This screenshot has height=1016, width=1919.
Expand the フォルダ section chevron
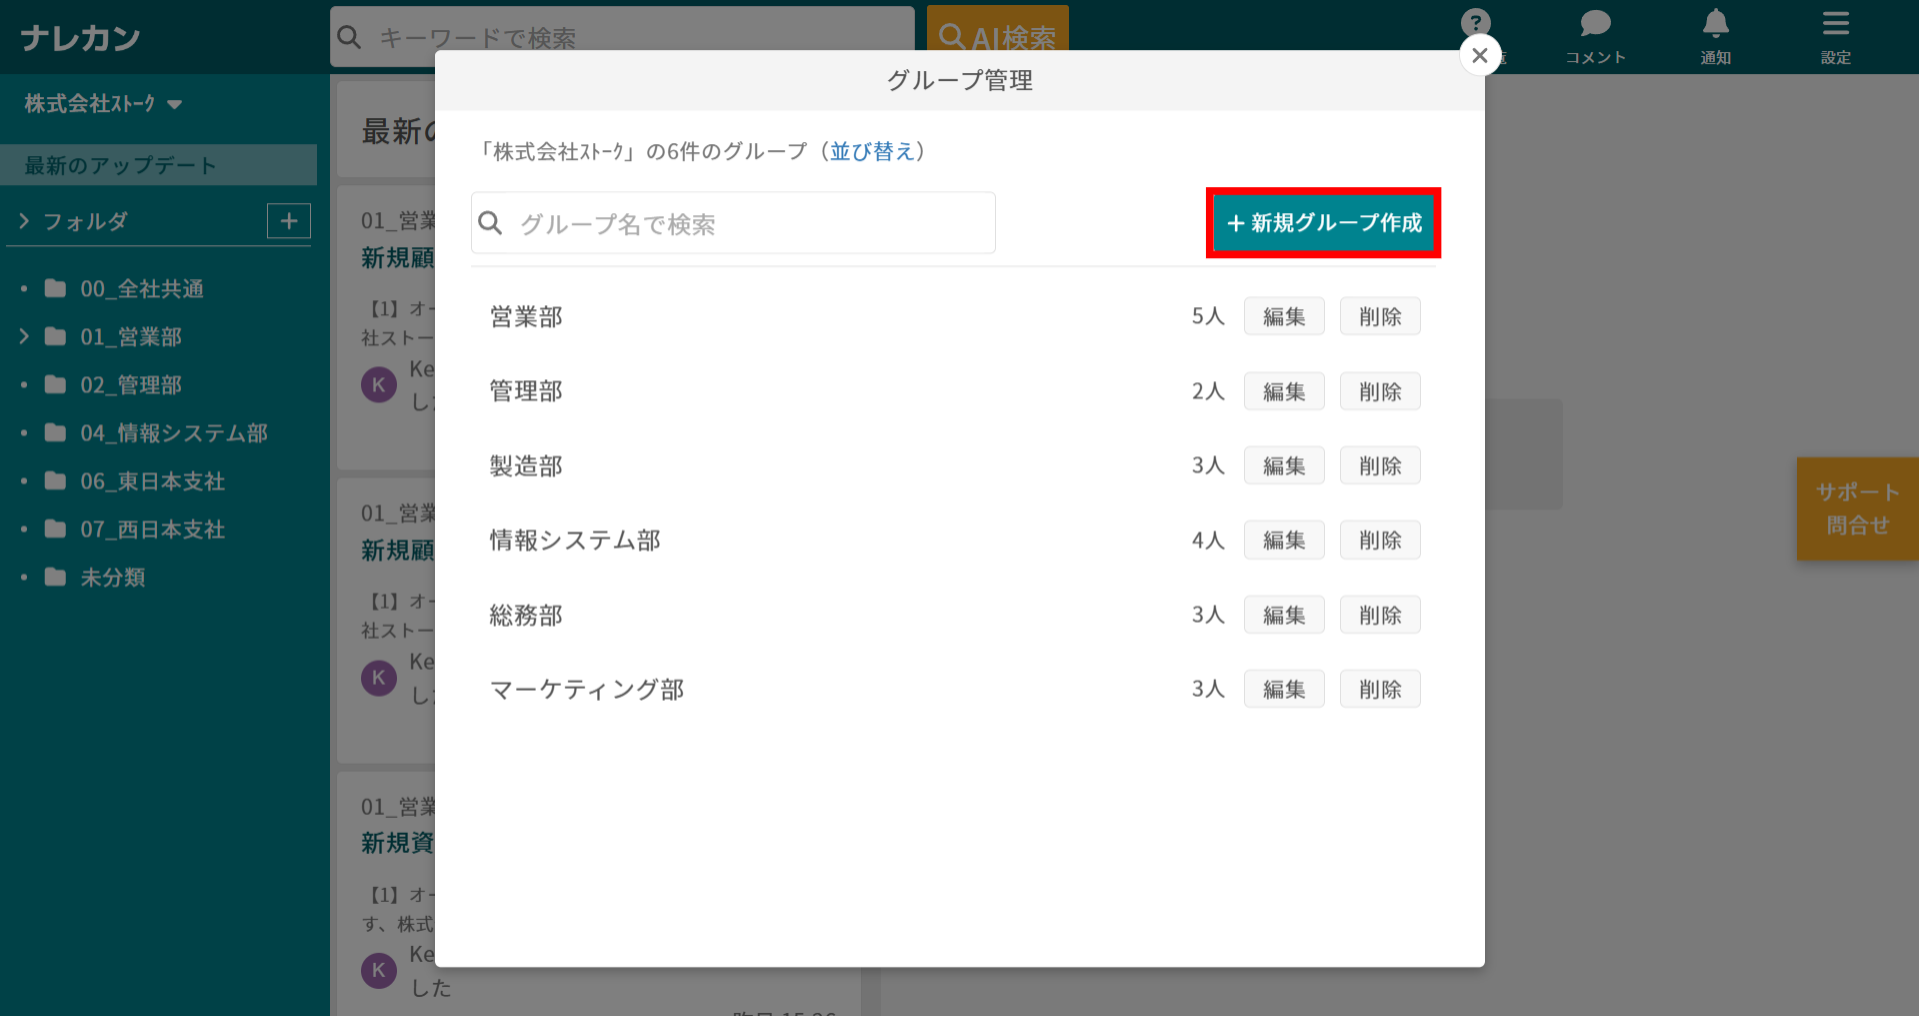24,221
